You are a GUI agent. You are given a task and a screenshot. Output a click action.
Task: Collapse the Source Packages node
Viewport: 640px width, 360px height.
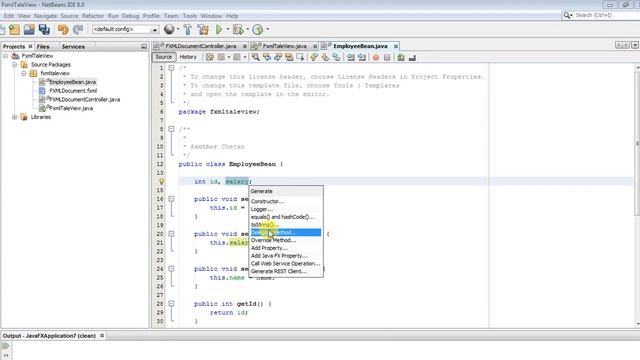click(14, 64)
